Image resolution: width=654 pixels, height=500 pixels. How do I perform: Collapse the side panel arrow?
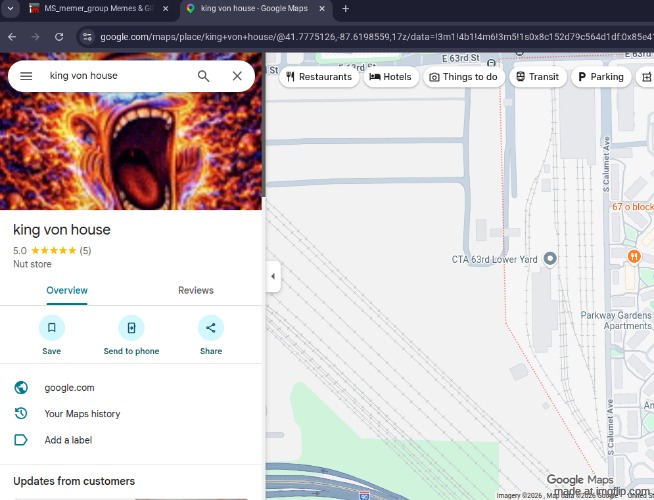tap(273, 276)
